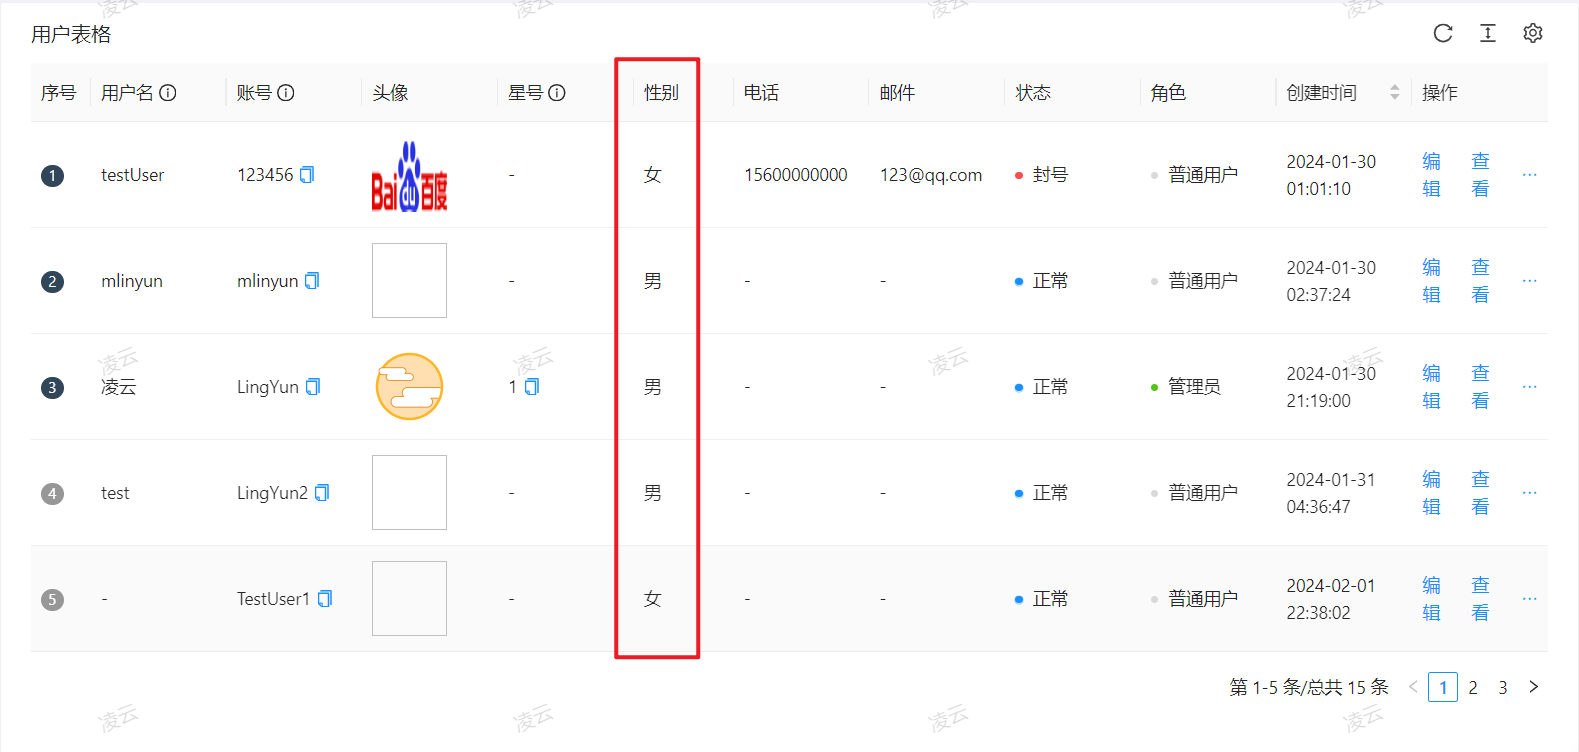Copy the LingYun2 account via icon

tap(322, 493)
